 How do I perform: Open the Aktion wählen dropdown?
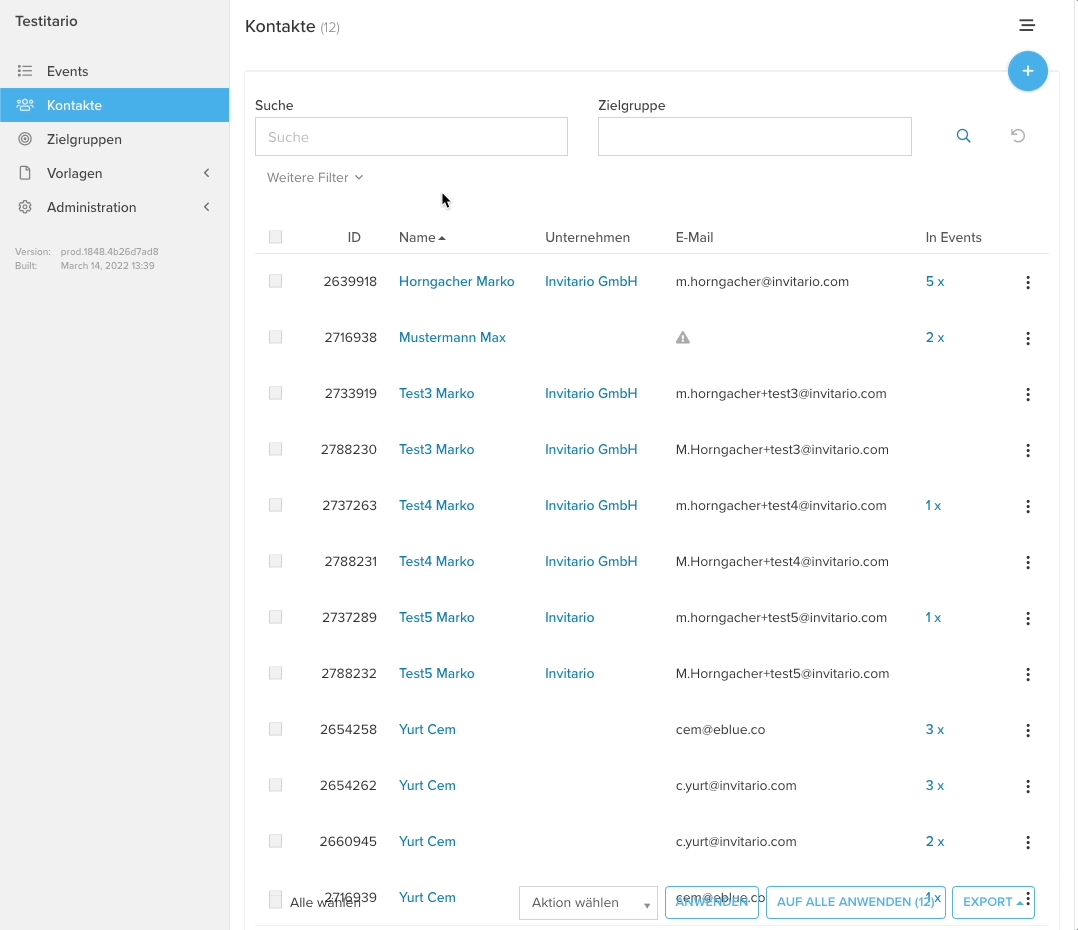[588, 903]
